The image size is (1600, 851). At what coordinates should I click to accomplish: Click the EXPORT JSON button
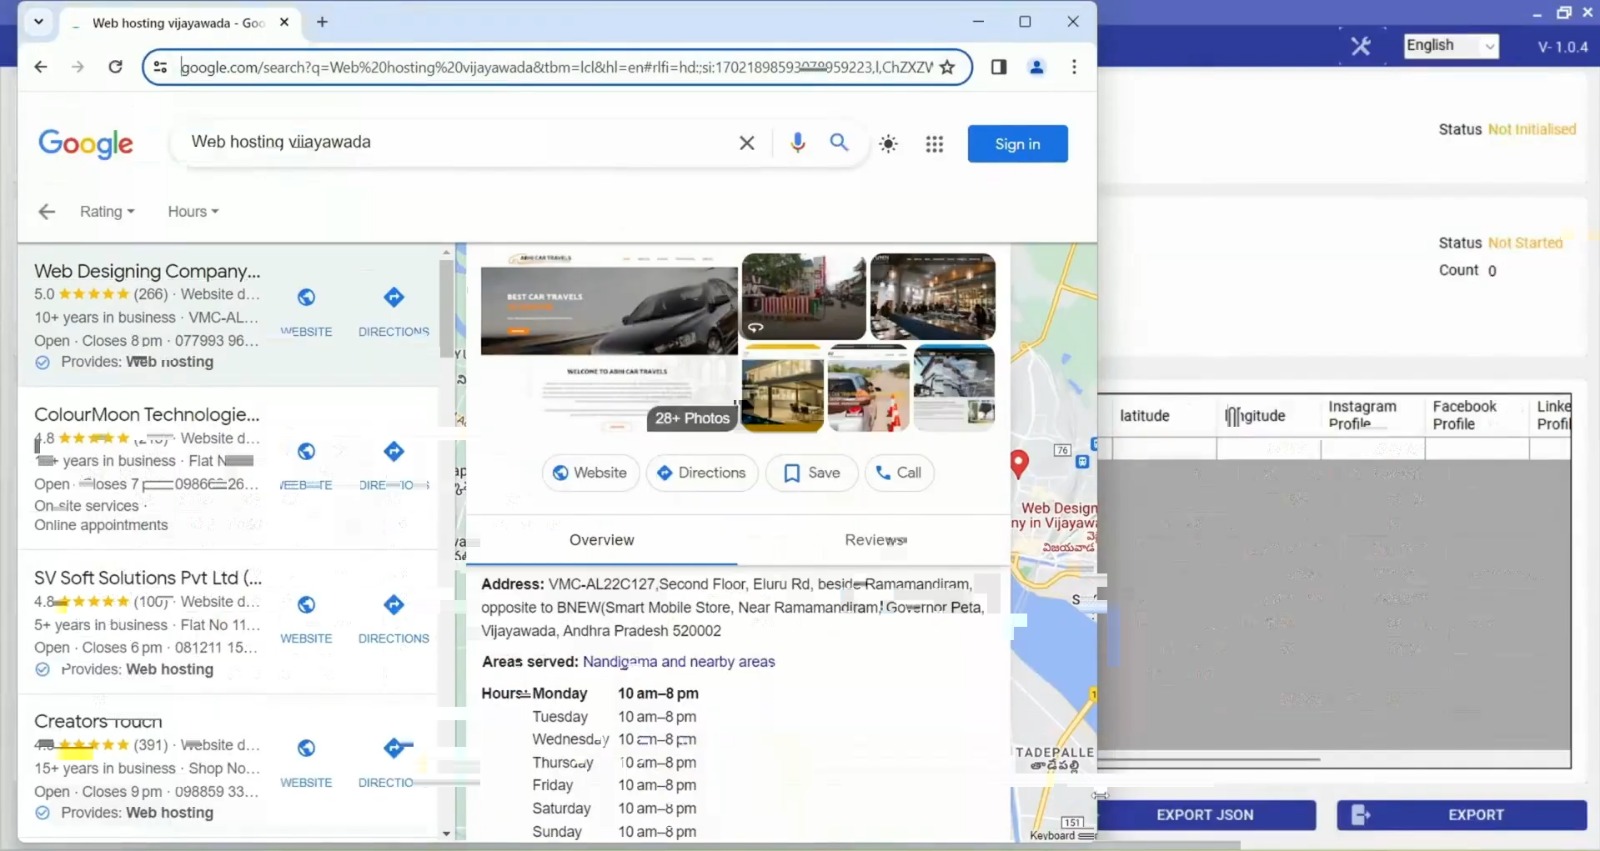1205,815
